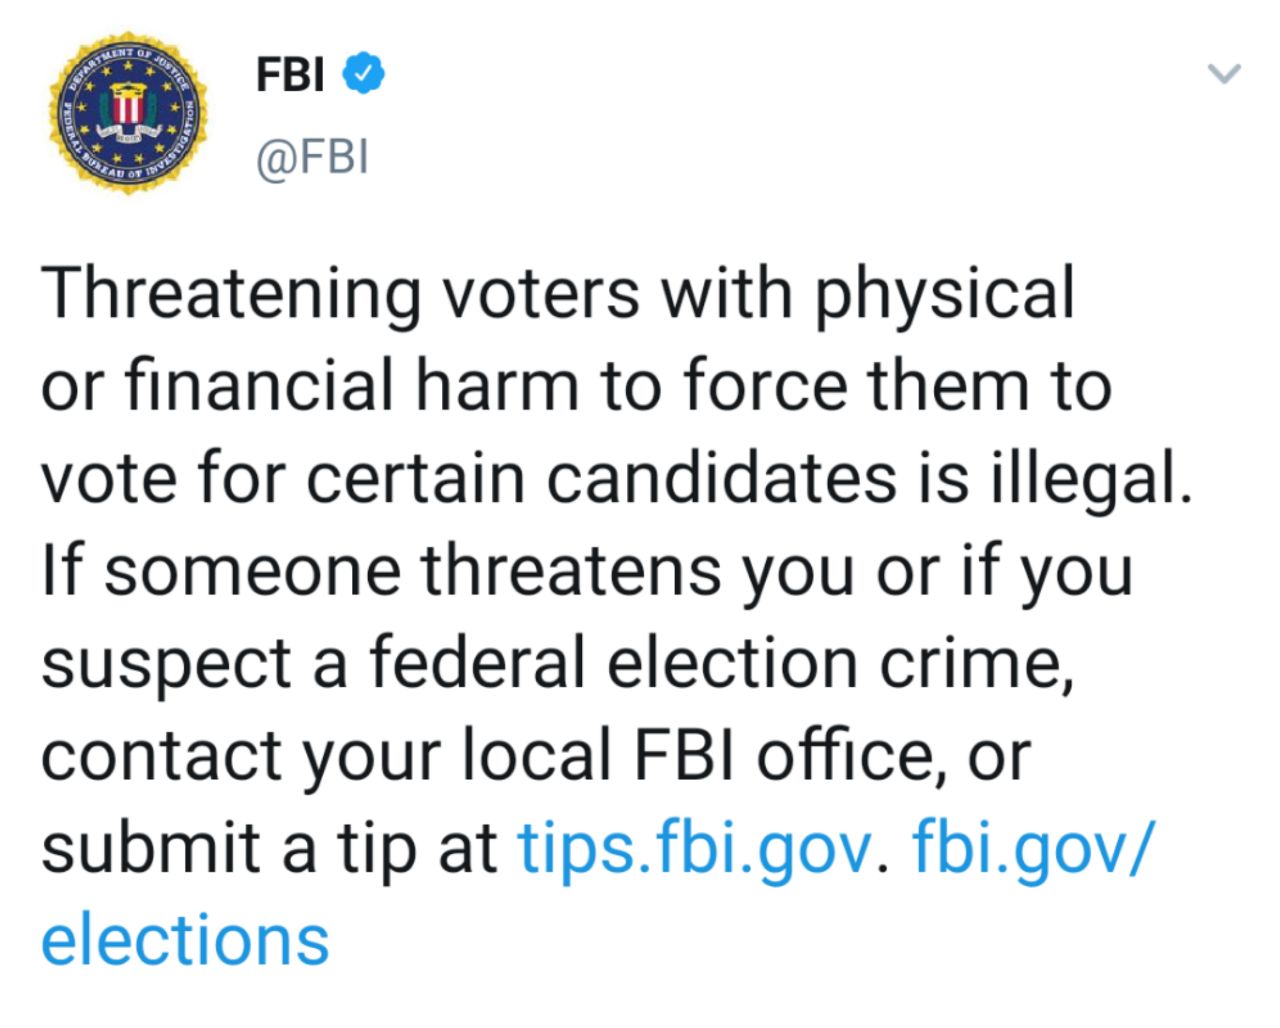Screen dimensions: 1280x1028
Task: Click the word "voters" in the tweet
Action: [x=541, y=297]
